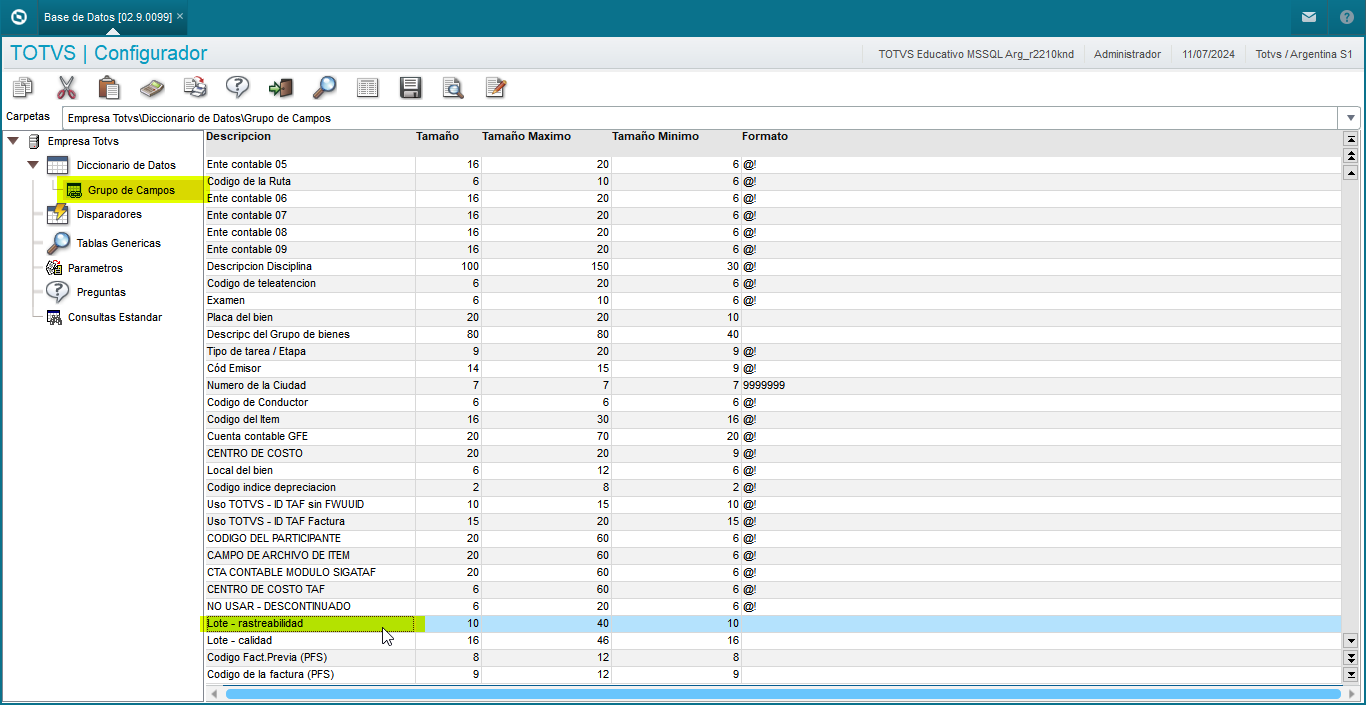Select the CENTRO DE COSTO row
The width and height of the screenshot is (1366, 705).
[773, 453]
